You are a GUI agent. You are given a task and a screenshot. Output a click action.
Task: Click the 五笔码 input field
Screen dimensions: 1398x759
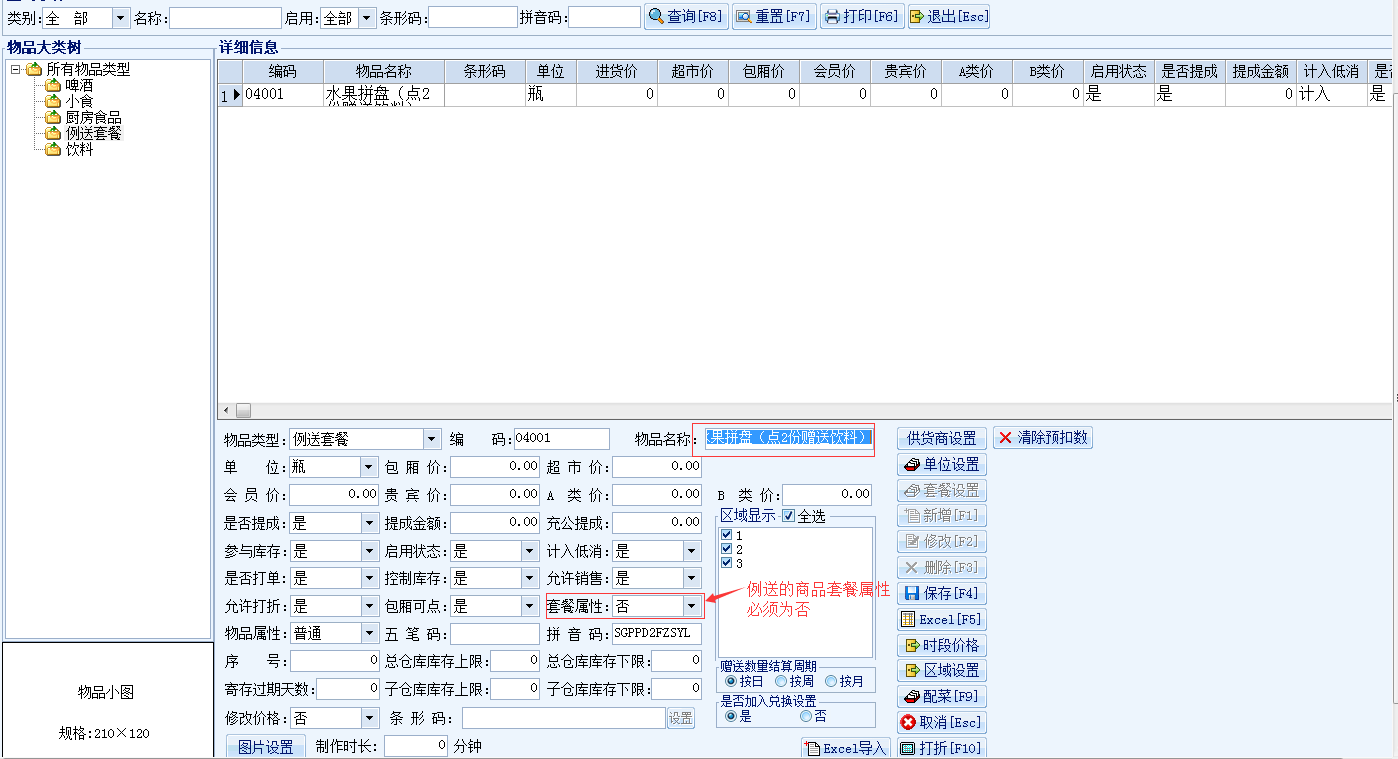pos(494,633)
